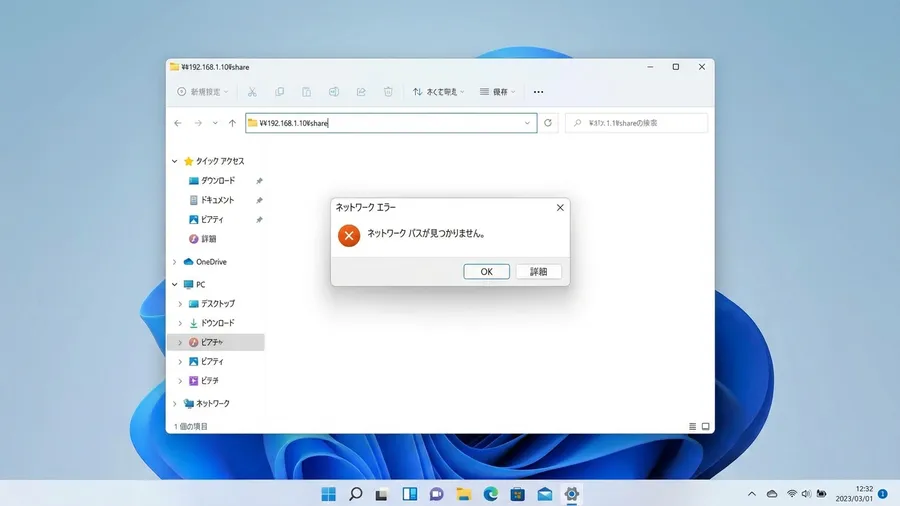This screenshot has height=506, width=900.
Task: Click the Delete trash can icon
Action: [x=388, y=92]
